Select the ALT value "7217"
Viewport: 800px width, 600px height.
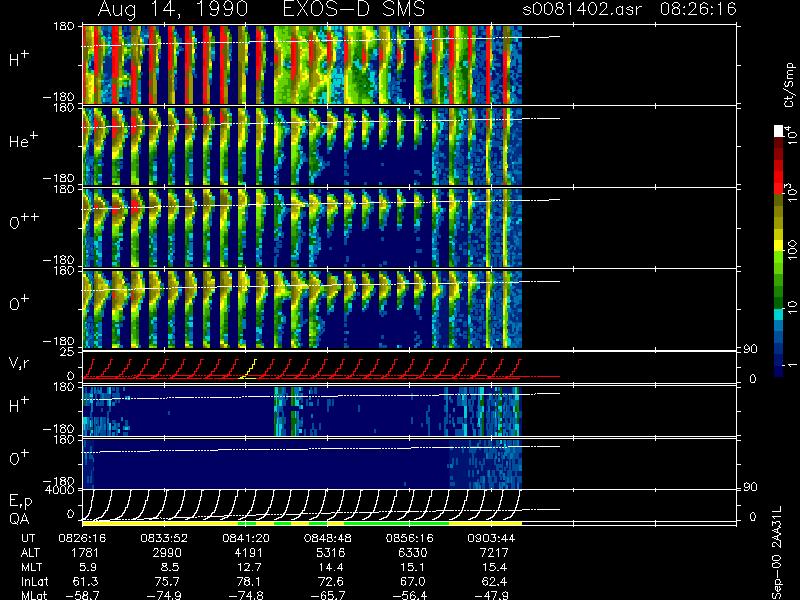click(494, 553)
